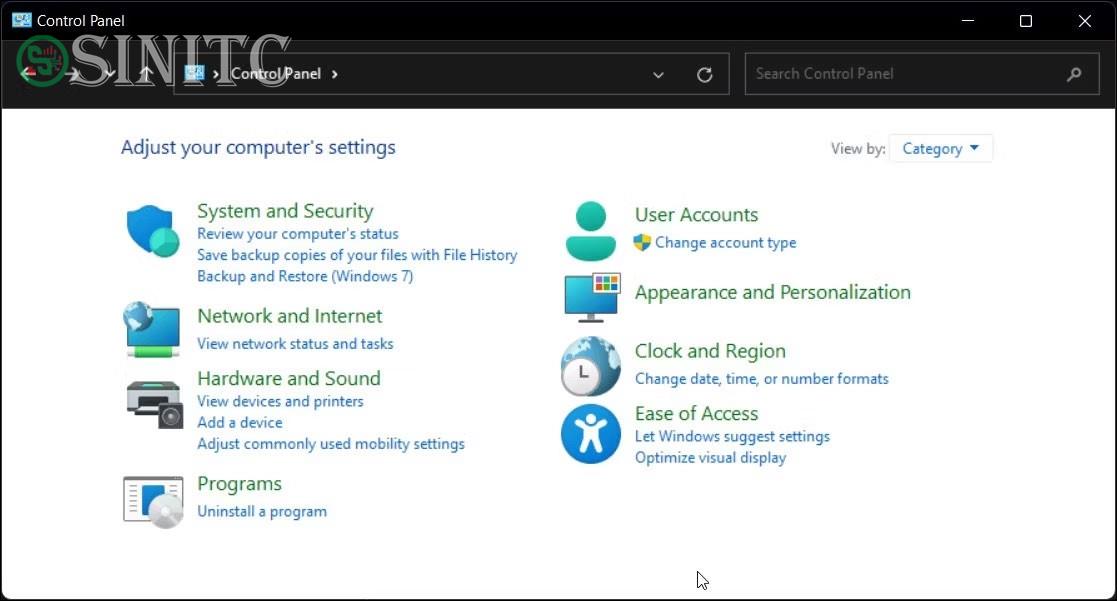Image resolution: width=1117 pixels, height=601 pixels.
Task: Open the System and Security heading link
Action: pos(285,211)
